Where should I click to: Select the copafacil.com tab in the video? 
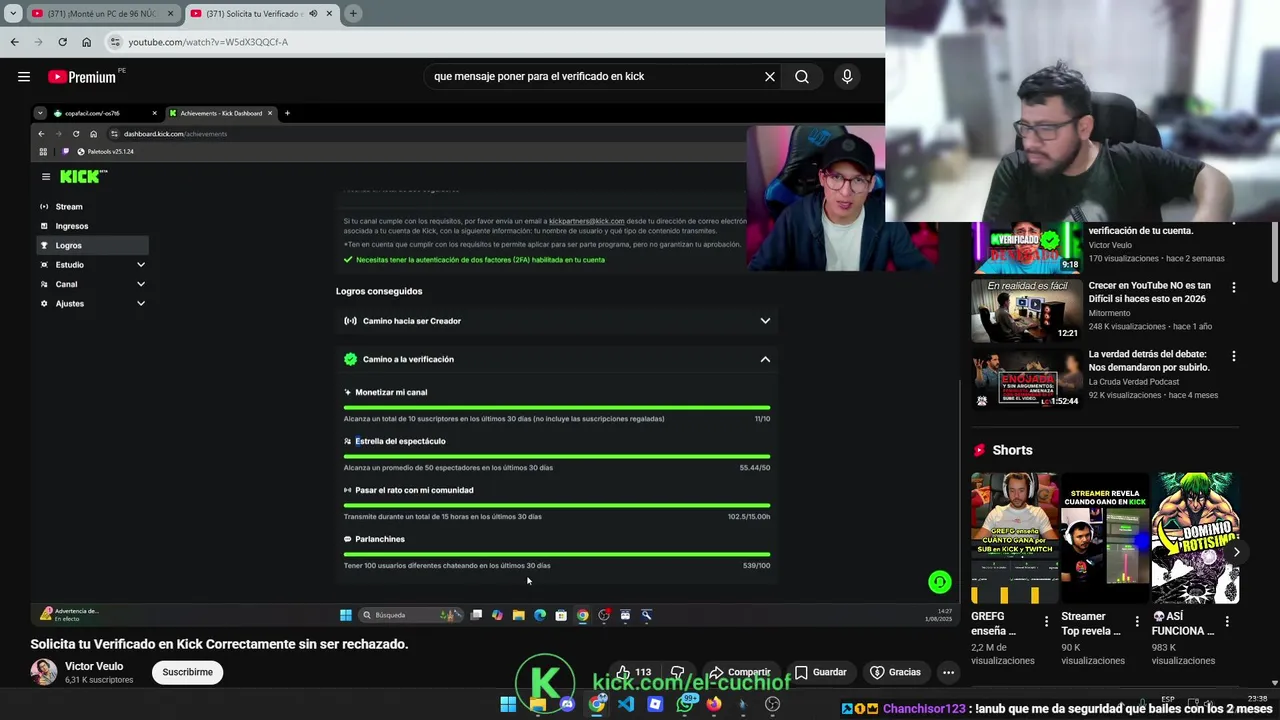105,113
